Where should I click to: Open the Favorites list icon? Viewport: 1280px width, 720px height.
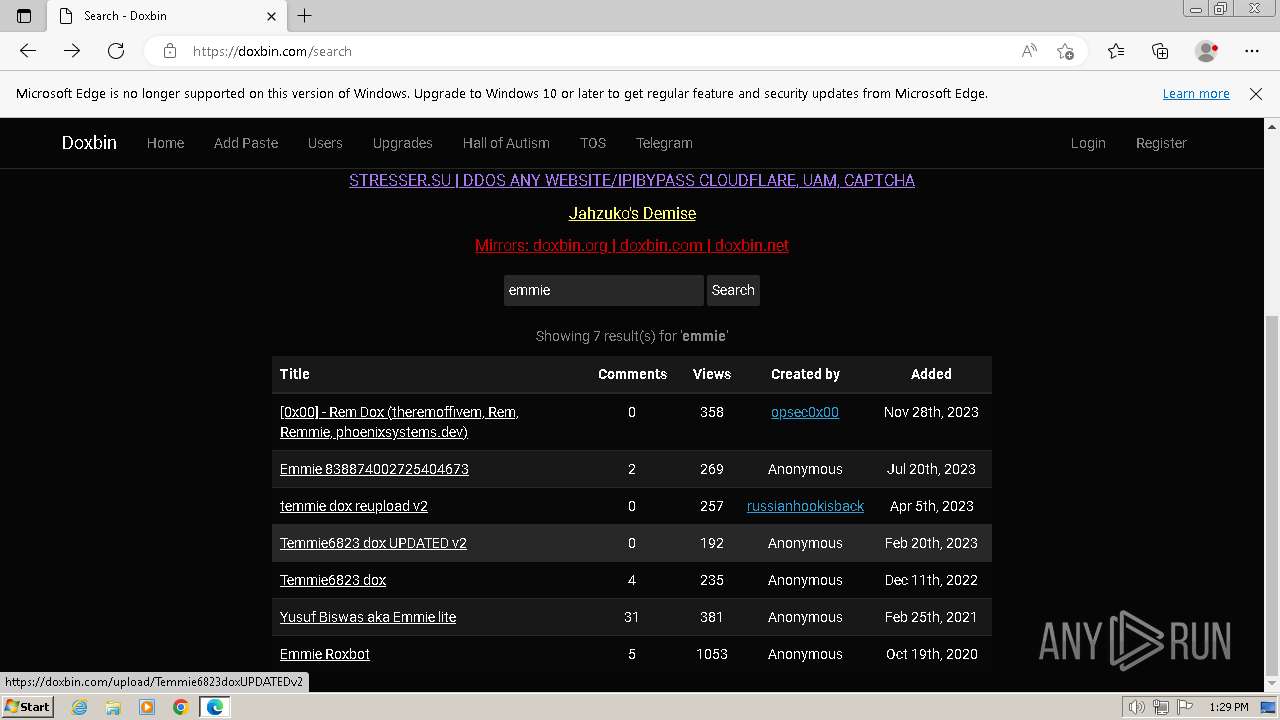pyautogui.click(x=1116, y=51)
